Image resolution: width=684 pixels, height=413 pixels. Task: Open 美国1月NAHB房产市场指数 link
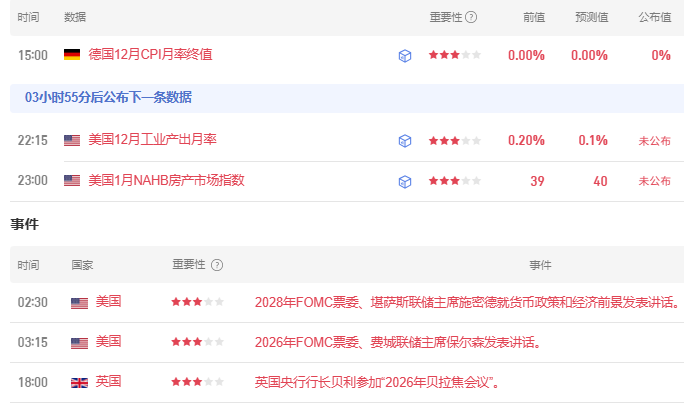pos(167,180)
